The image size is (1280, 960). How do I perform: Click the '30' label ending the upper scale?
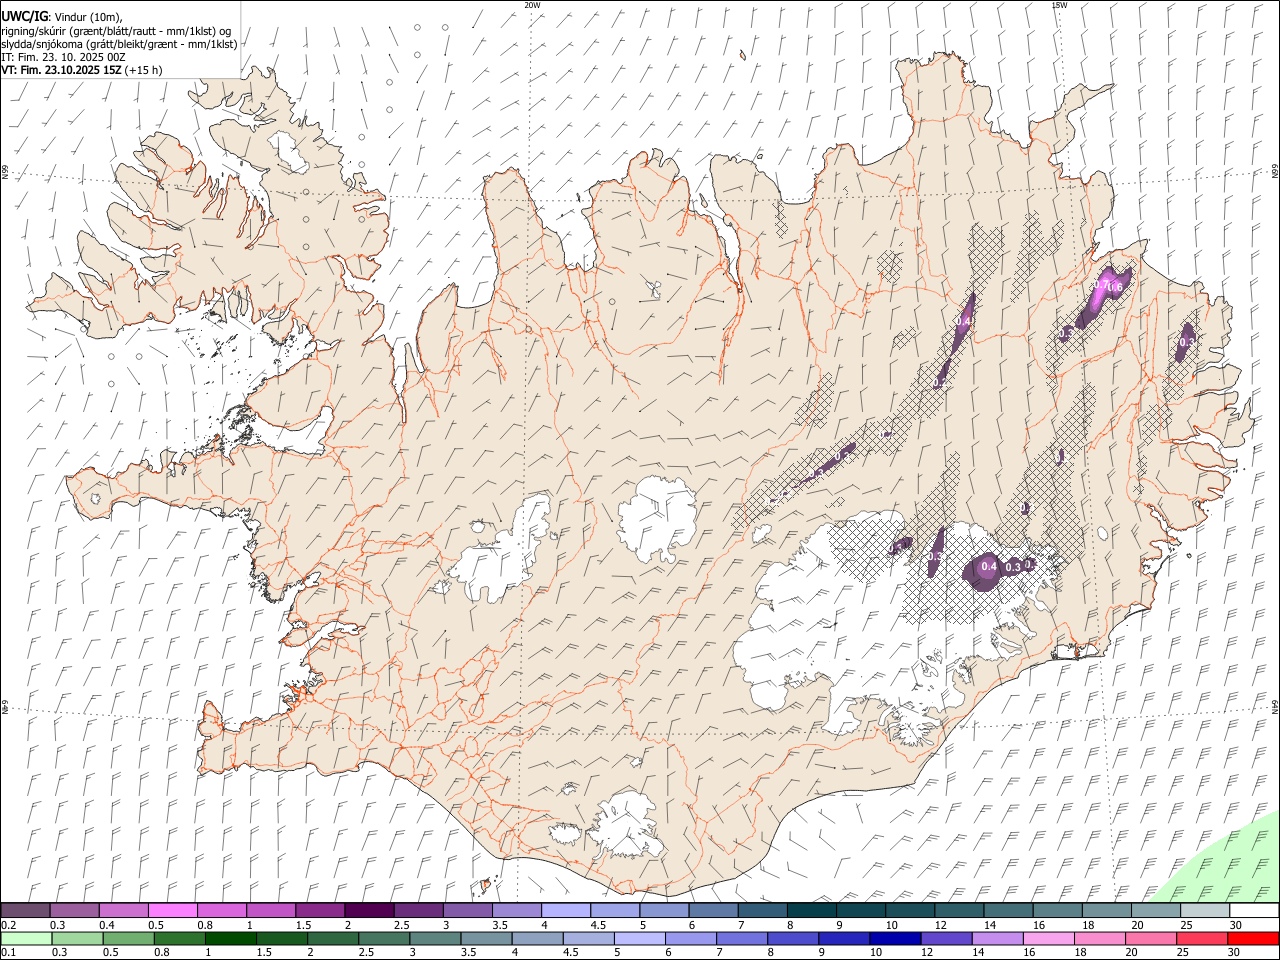[x=1236, y=925]
